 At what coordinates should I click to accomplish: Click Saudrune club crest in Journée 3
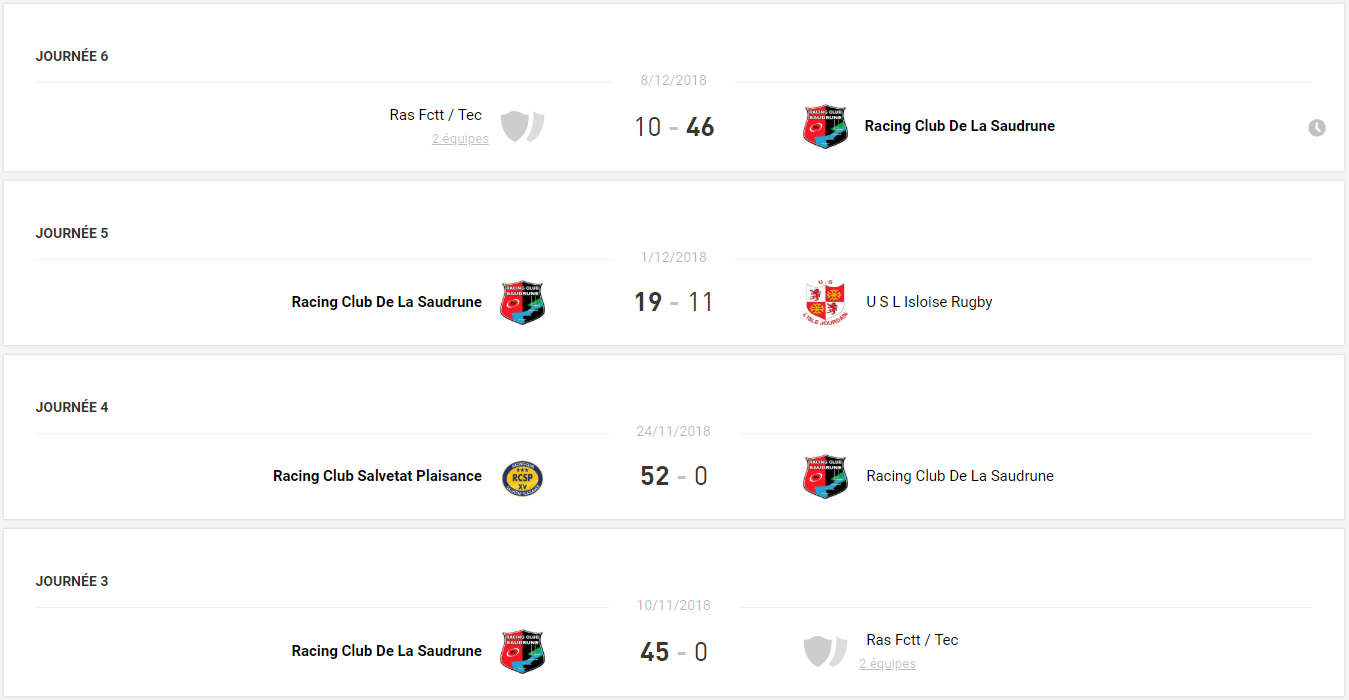tap(522, 651)
